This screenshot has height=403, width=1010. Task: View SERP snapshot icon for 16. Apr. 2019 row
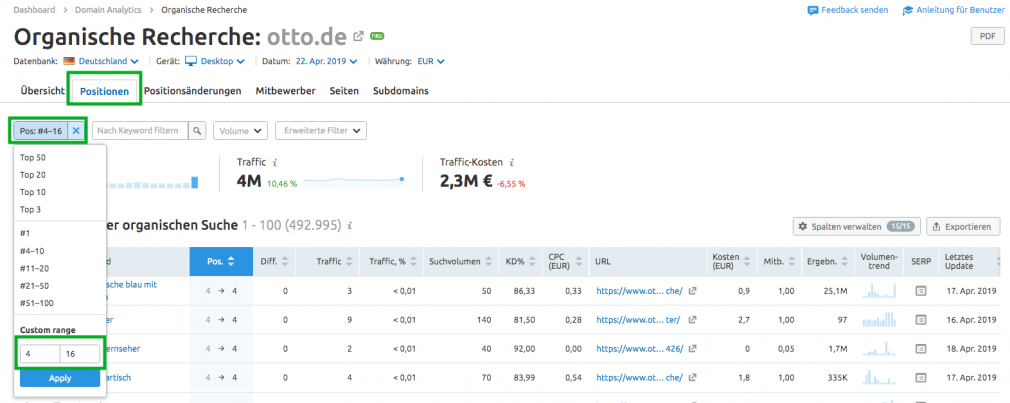tap(921, 319)
